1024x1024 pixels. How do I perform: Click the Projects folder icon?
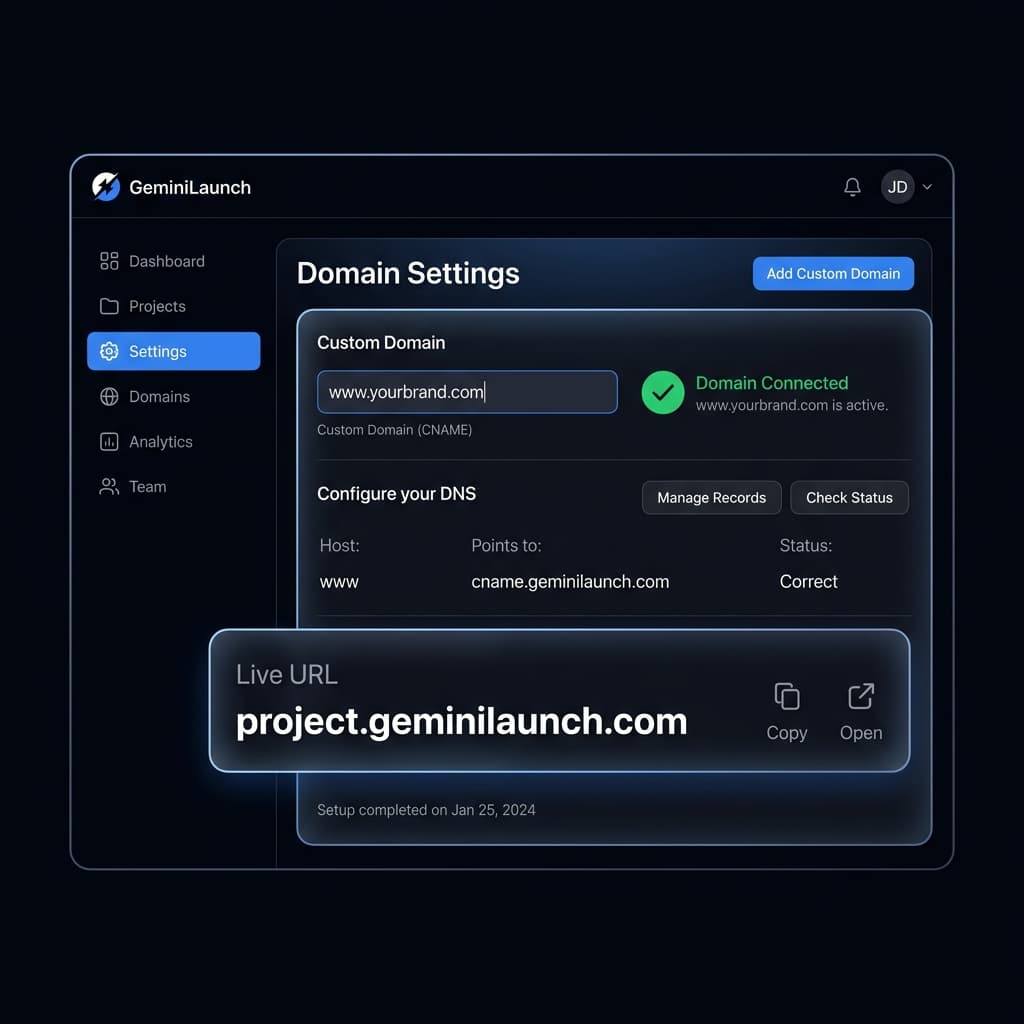pyautogui.click(x=109, y=306)
